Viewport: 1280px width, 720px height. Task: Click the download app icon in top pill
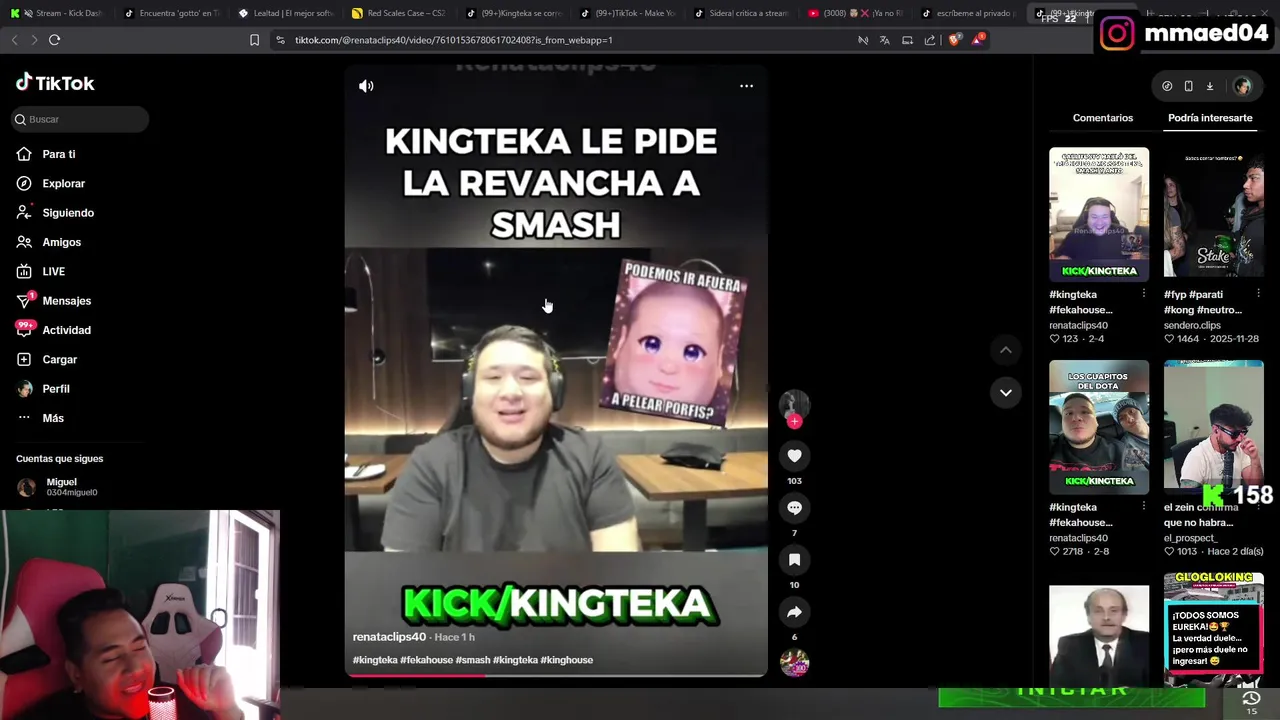tap(1209, 86)
